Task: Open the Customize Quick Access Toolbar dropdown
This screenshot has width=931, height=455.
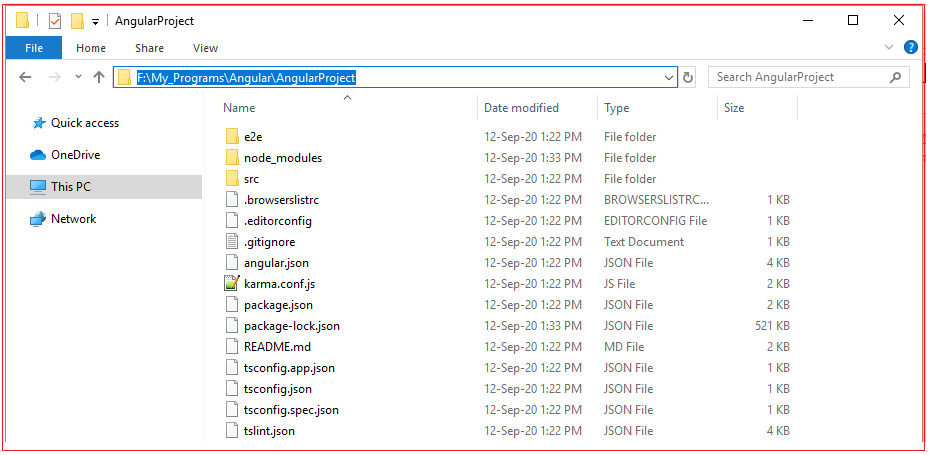Action: 95,22
